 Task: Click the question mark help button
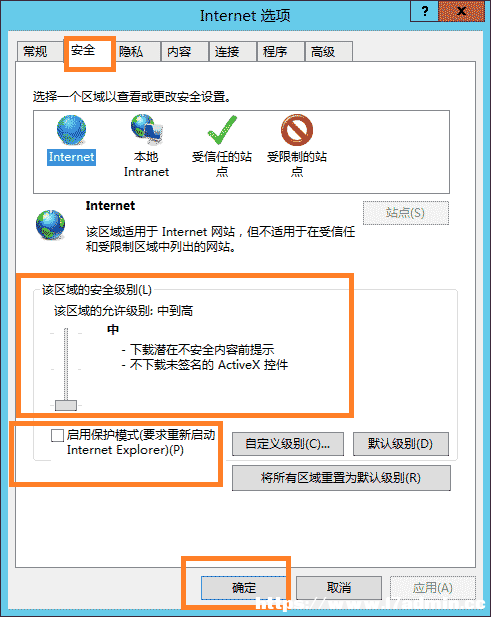coord(424,11)
